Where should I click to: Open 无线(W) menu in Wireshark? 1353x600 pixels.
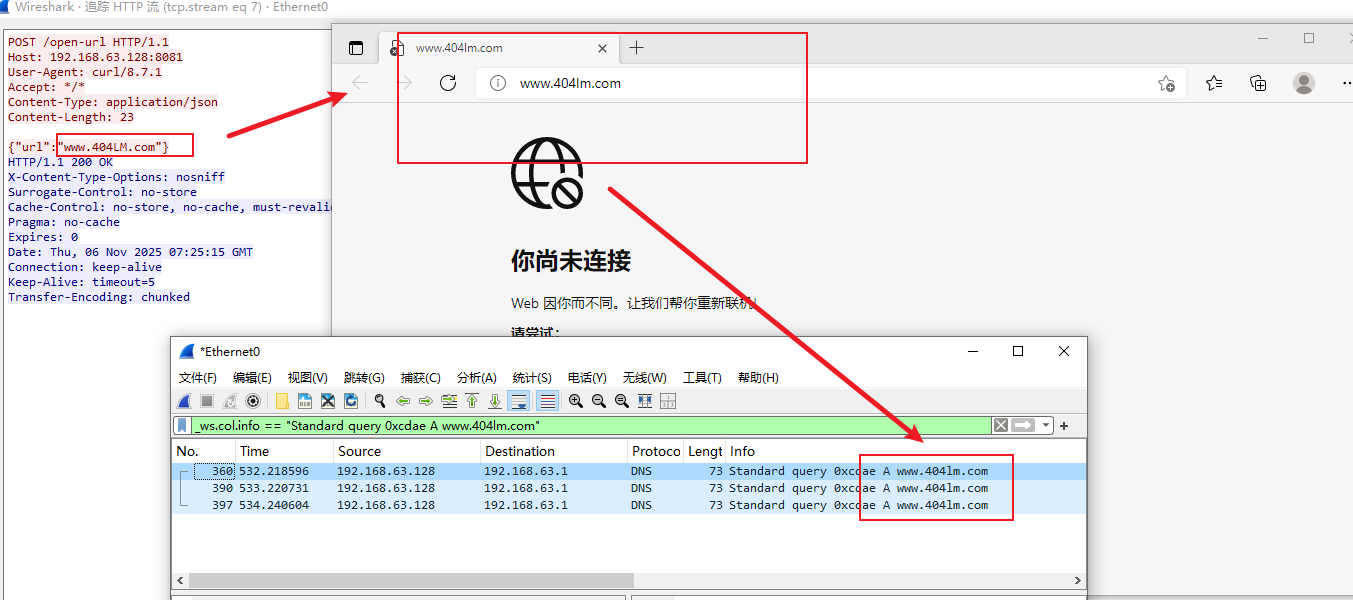(x=644, y=377)
